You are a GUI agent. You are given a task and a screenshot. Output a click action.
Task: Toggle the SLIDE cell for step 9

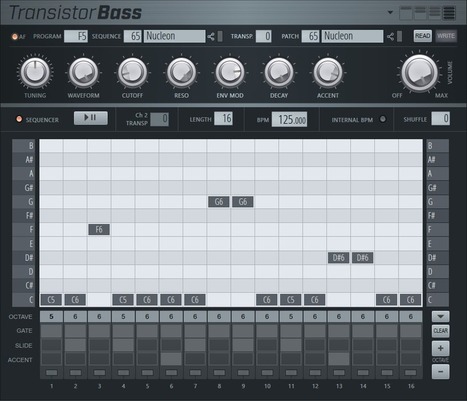point(243,345)
